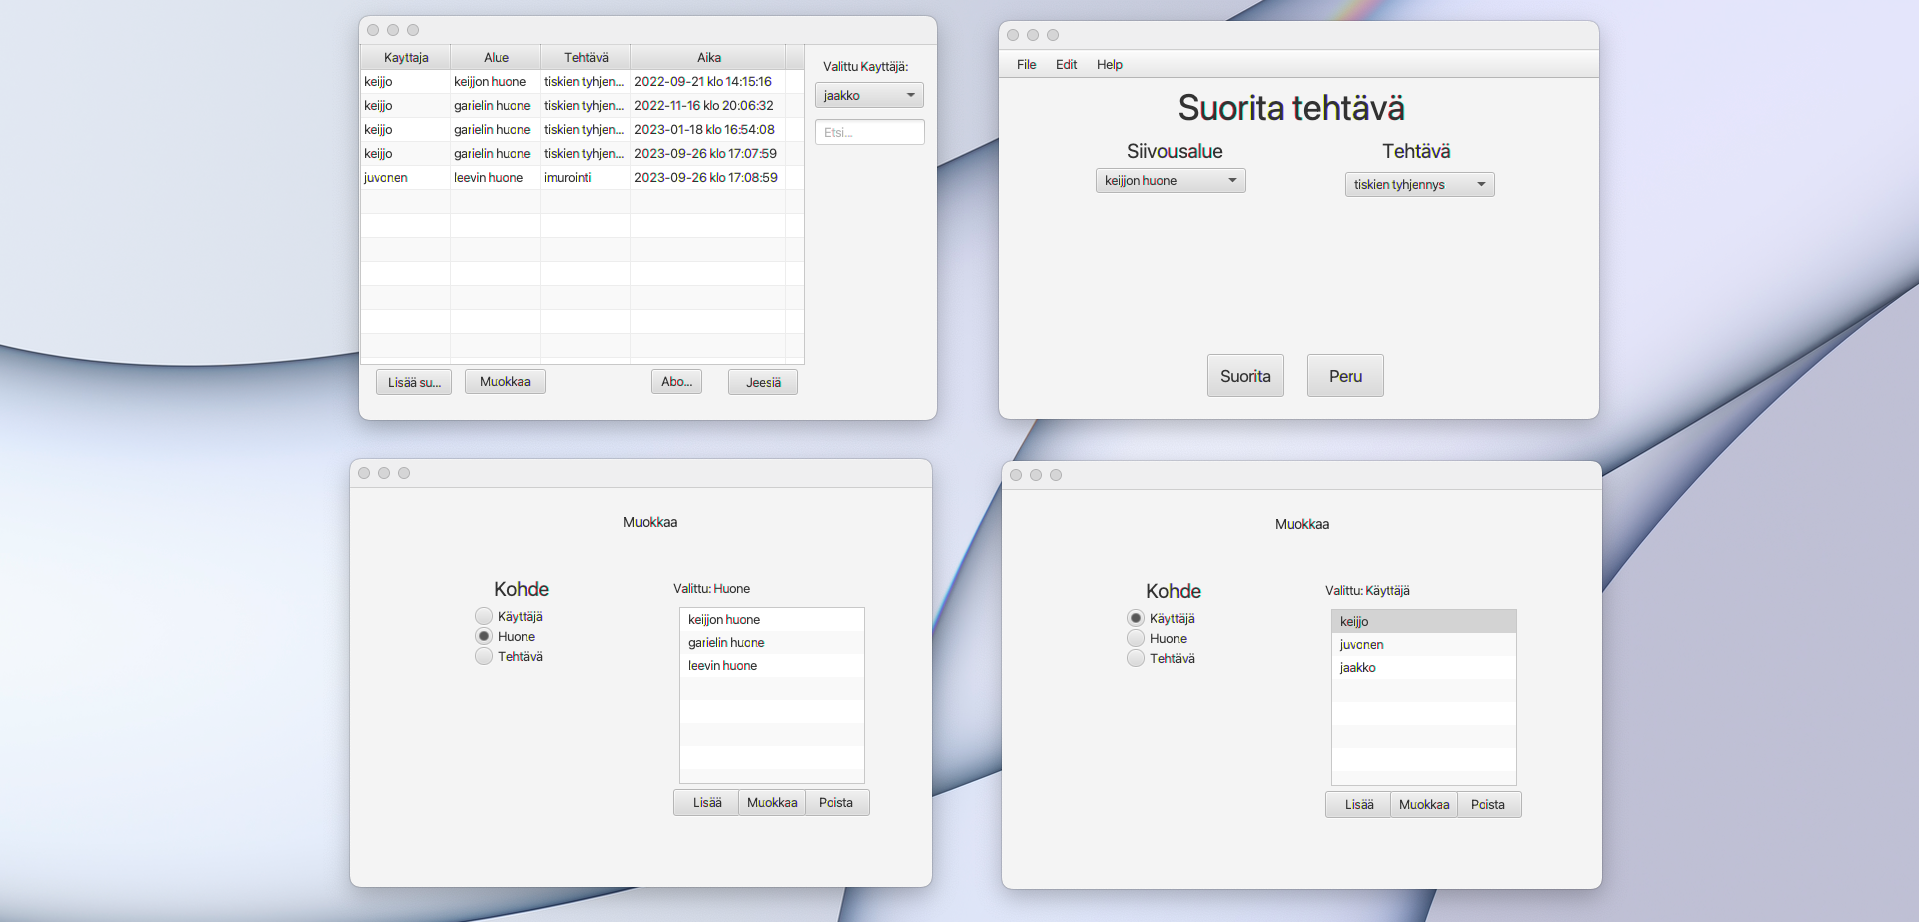
Task: Select Tehtävä radio button in left Muokkaa window
Action: (484, 656)
